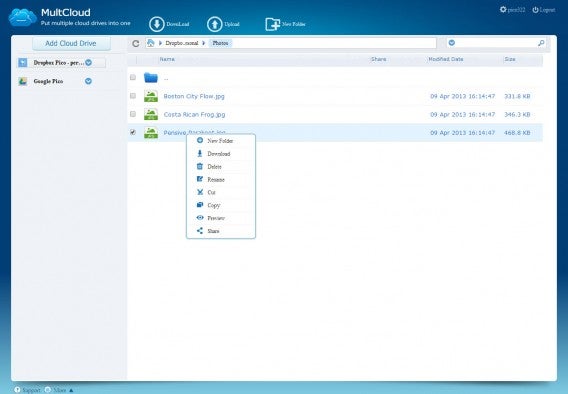The image size is (568, 394).
Task: Click the Photos breadcrumb segment
Action: pyautogui.click(x=220, y=43)
